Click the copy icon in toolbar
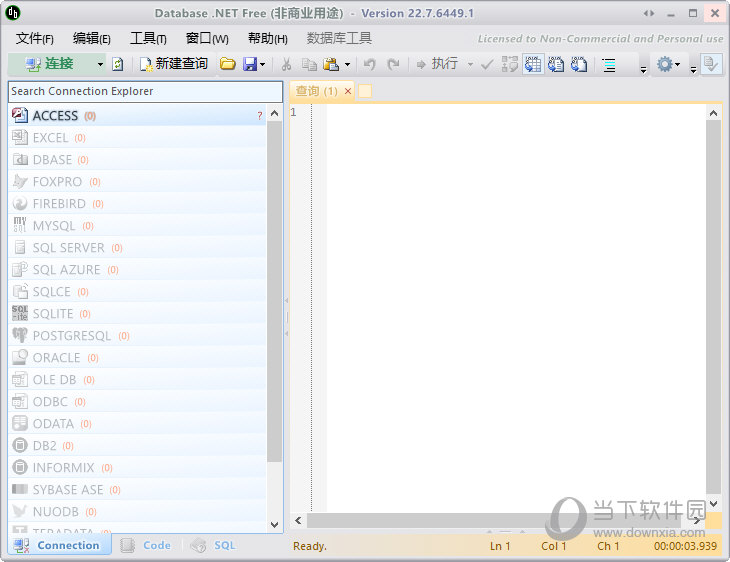Image resolution: width=730 pixels, height=562 pixels. 309,64
